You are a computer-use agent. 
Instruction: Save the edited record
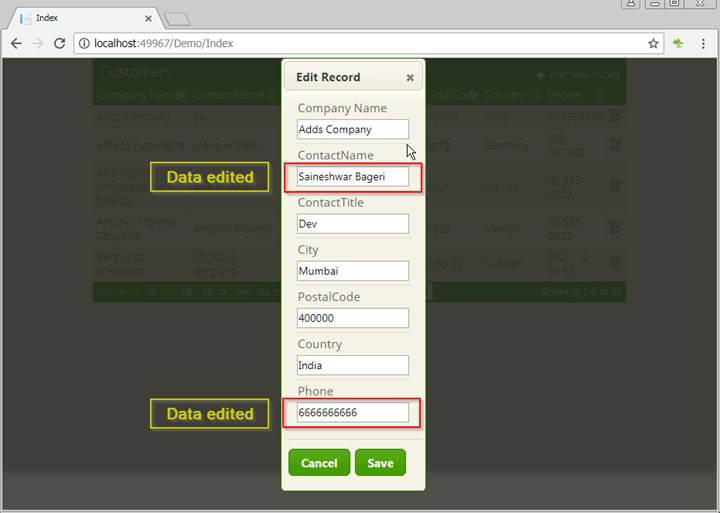pyautogui.click(x=380, y=462)
